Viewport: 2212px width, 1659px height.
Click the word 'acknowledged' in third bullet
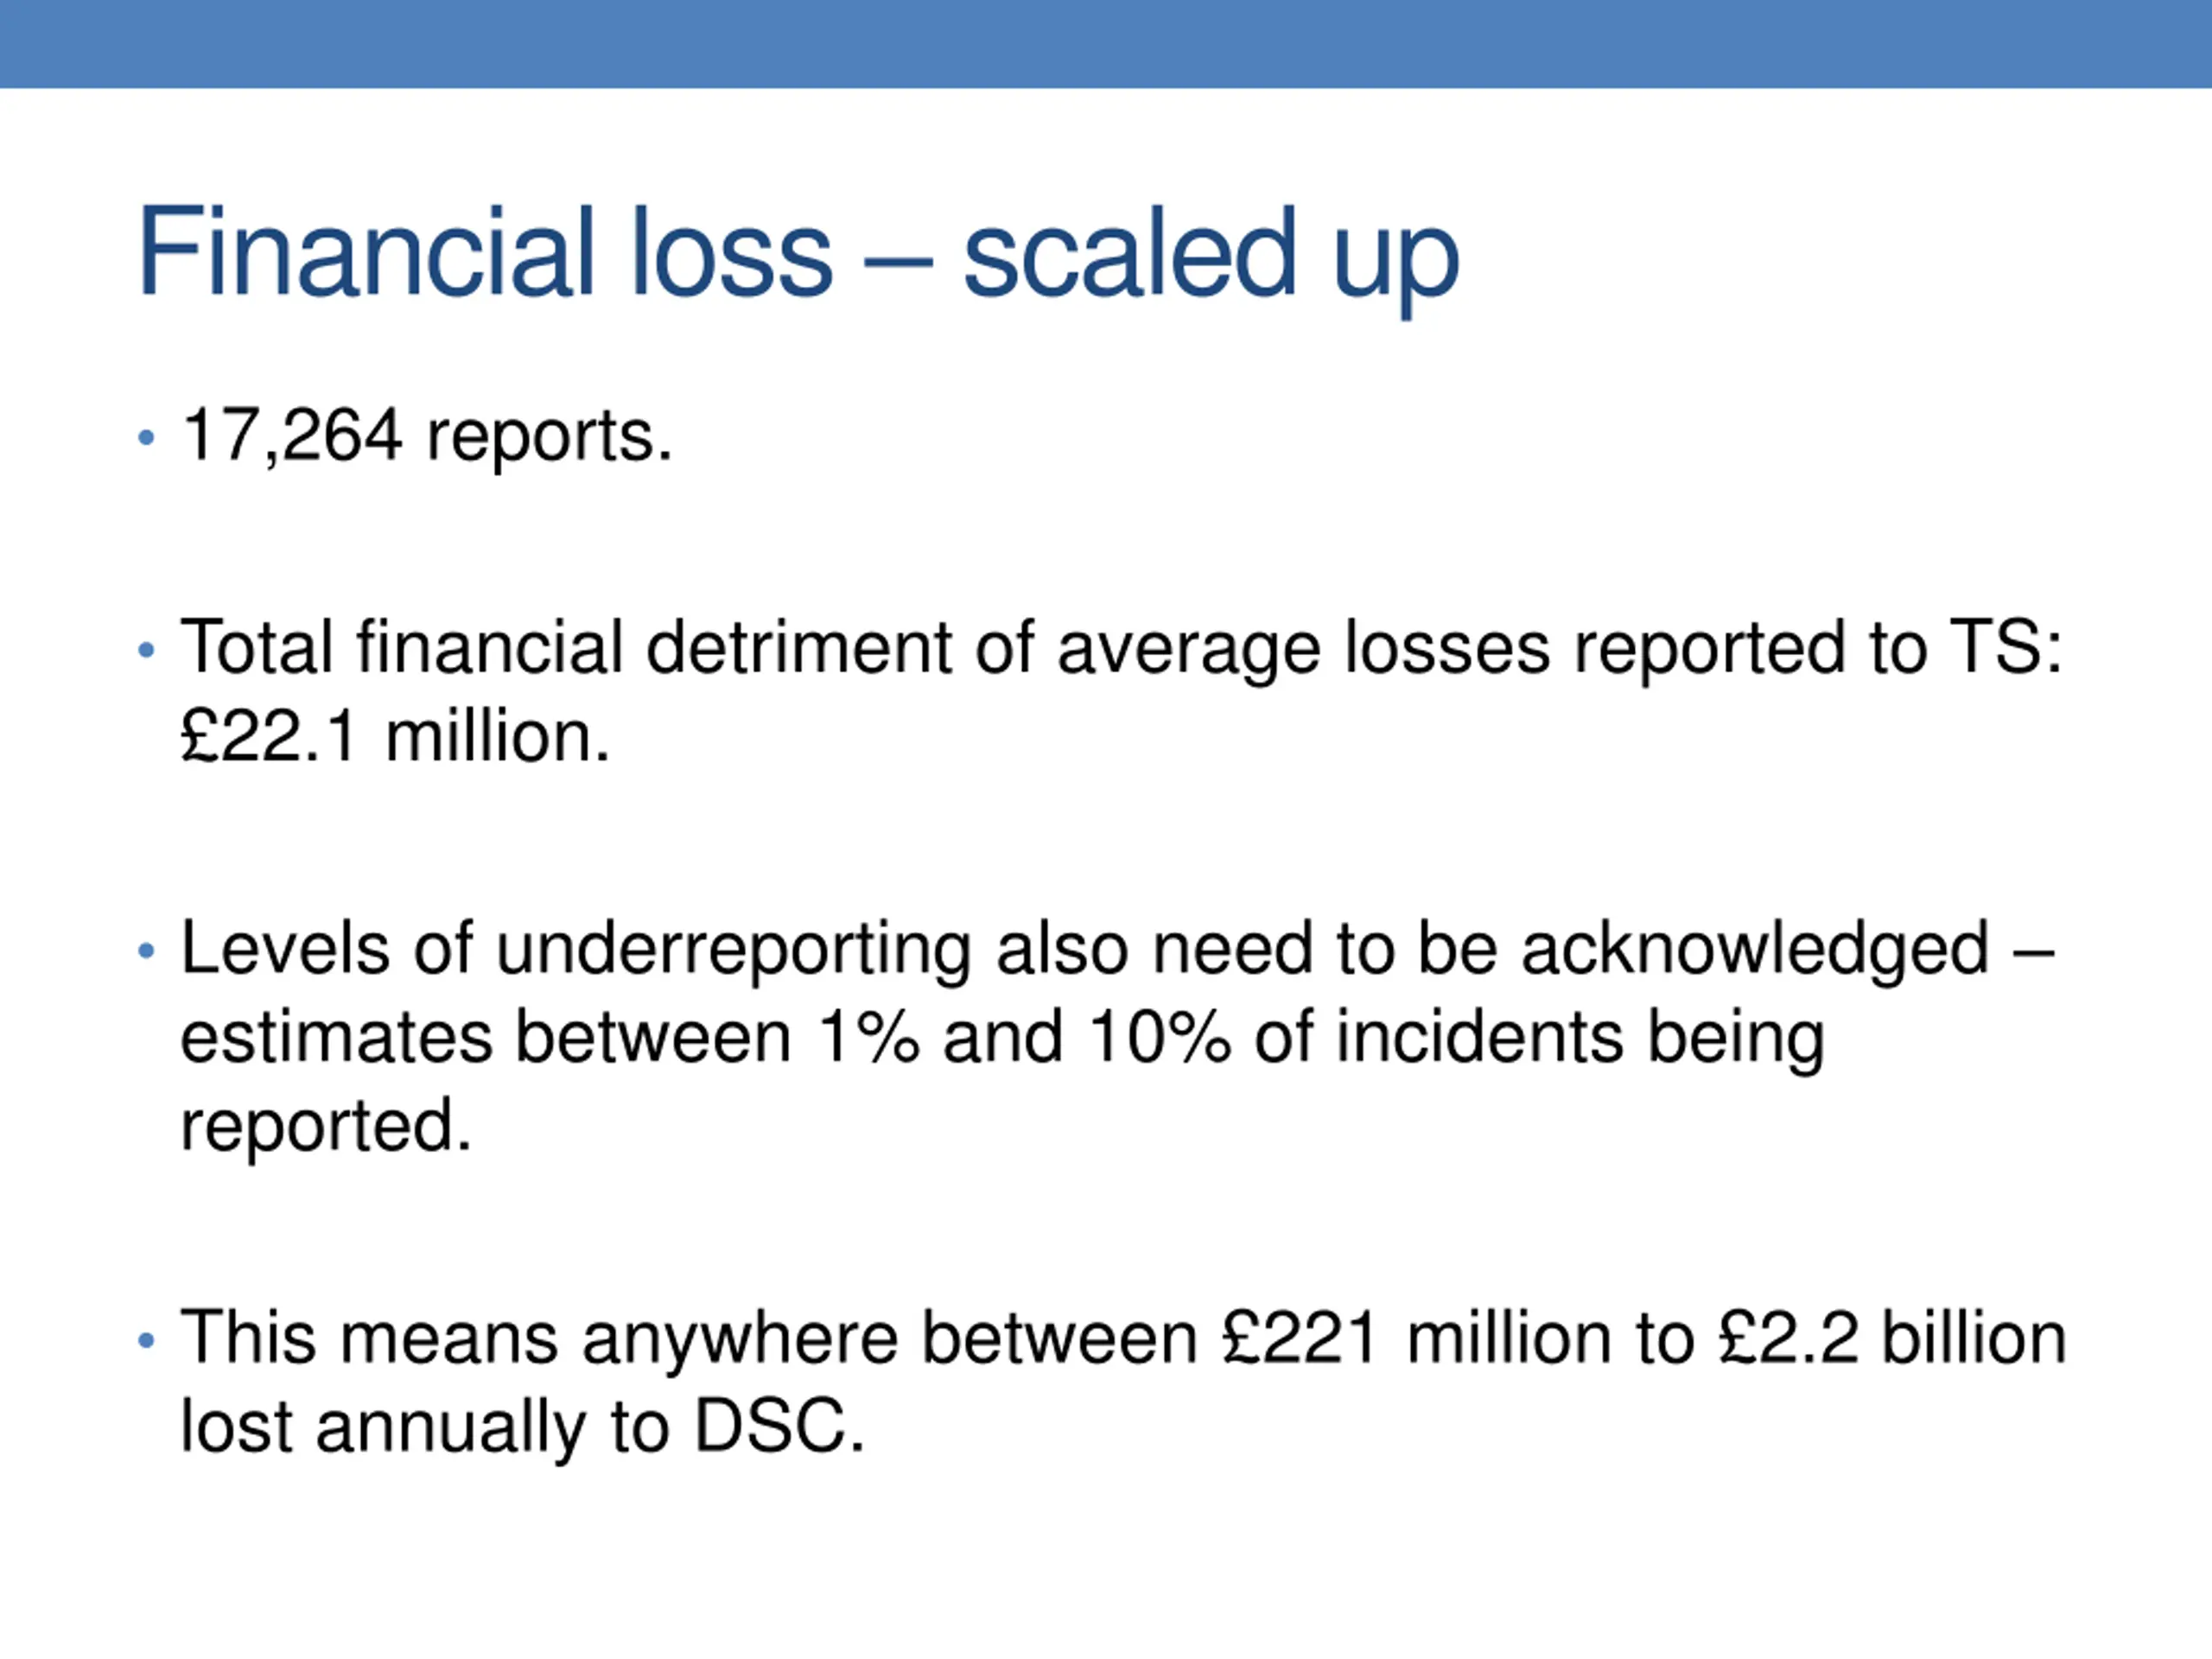tap(1755, 950)
